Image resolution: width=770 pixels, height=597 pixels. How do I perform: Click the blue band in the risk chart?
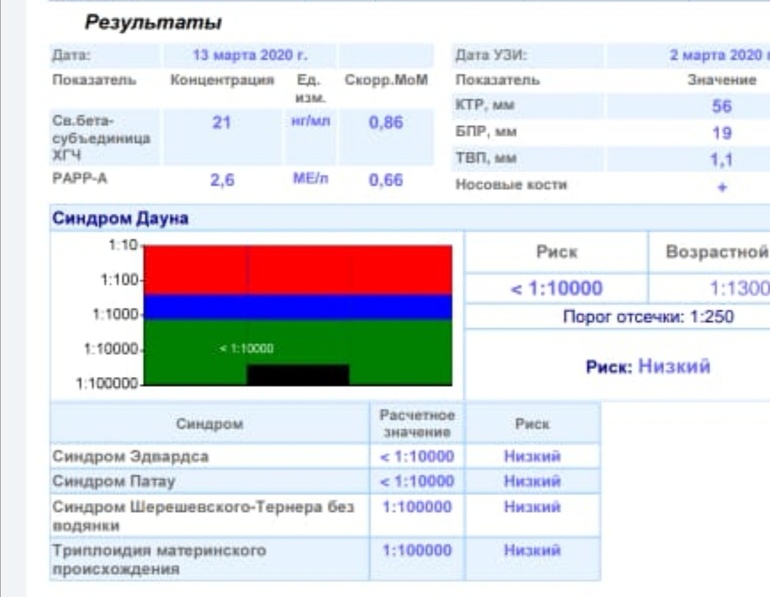tap(298, 307)
